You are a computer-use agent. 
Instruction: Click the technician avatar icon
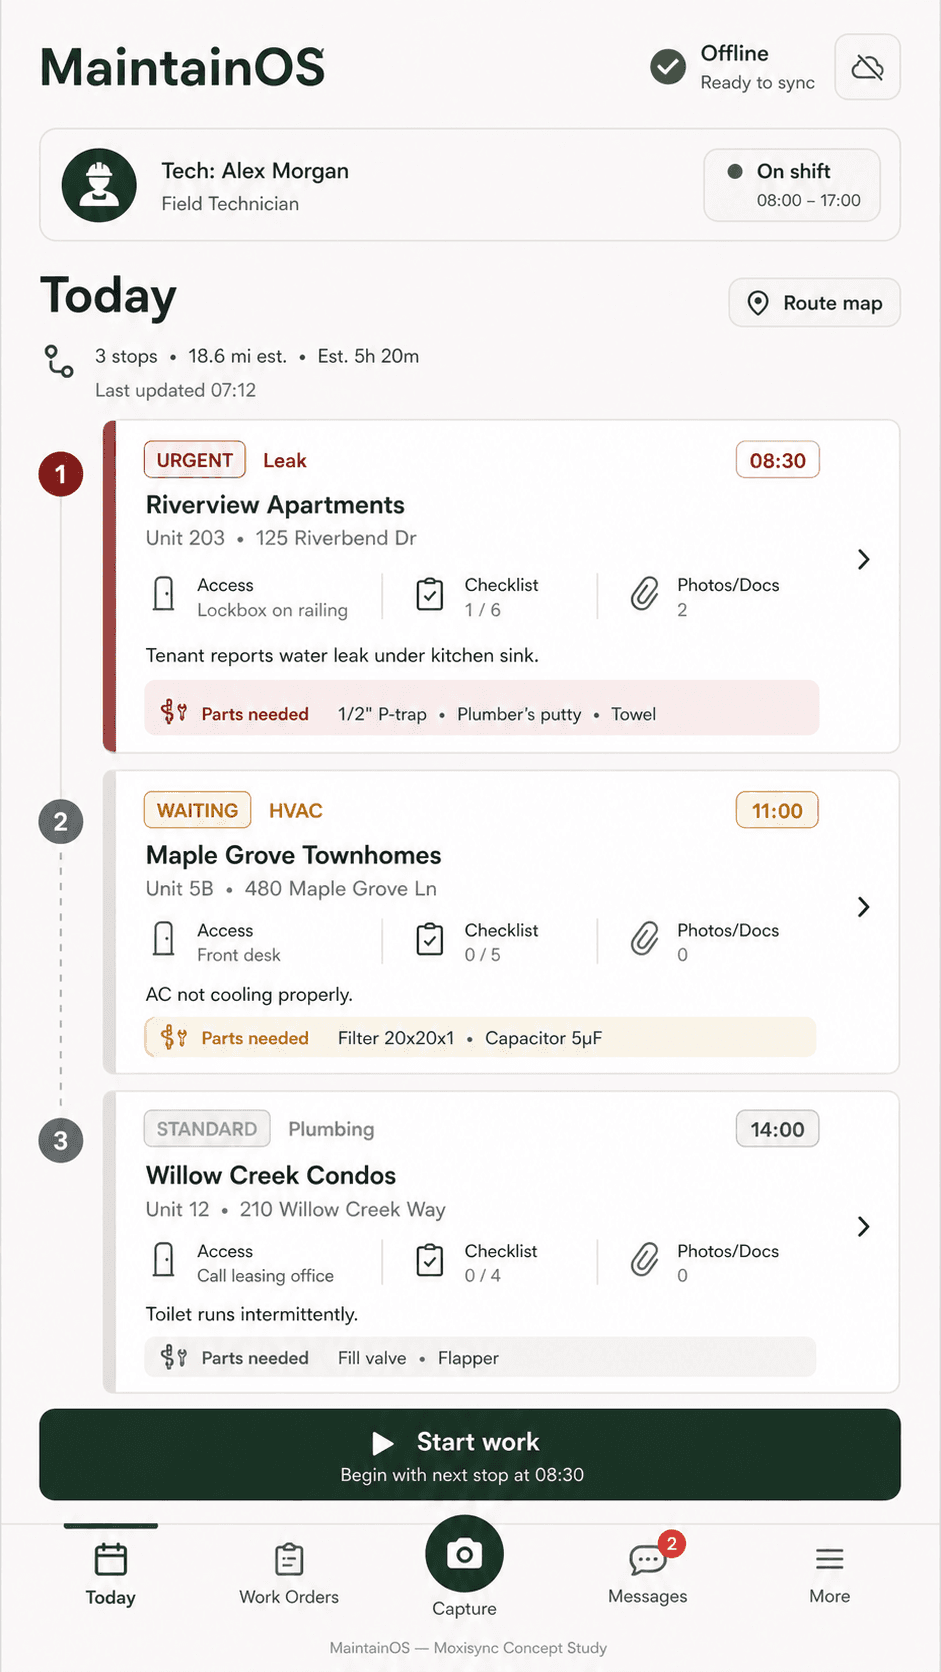(99, 185)
